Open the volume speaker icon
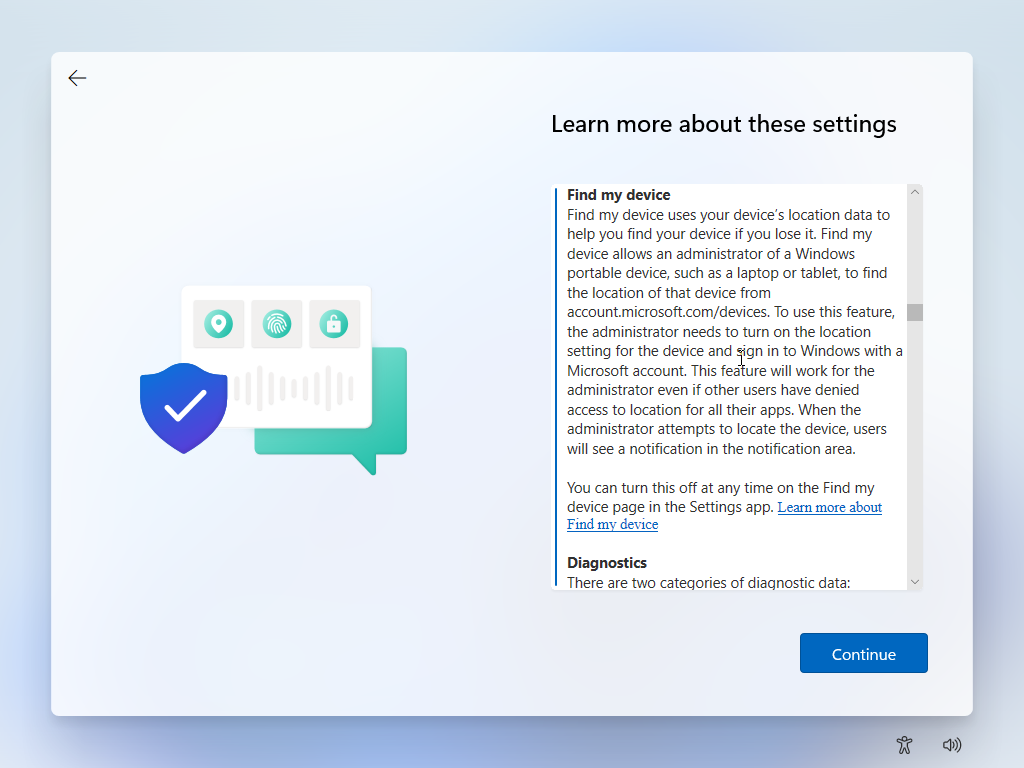 coord(952,744)
